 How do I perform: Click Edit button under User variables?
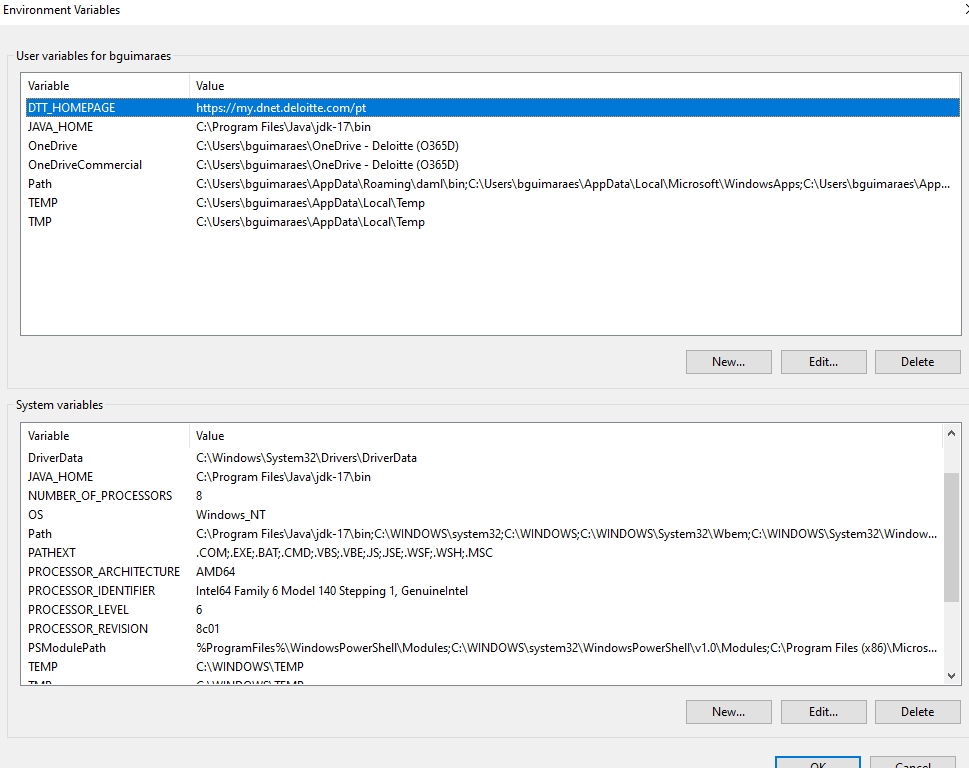coord(823,362)
